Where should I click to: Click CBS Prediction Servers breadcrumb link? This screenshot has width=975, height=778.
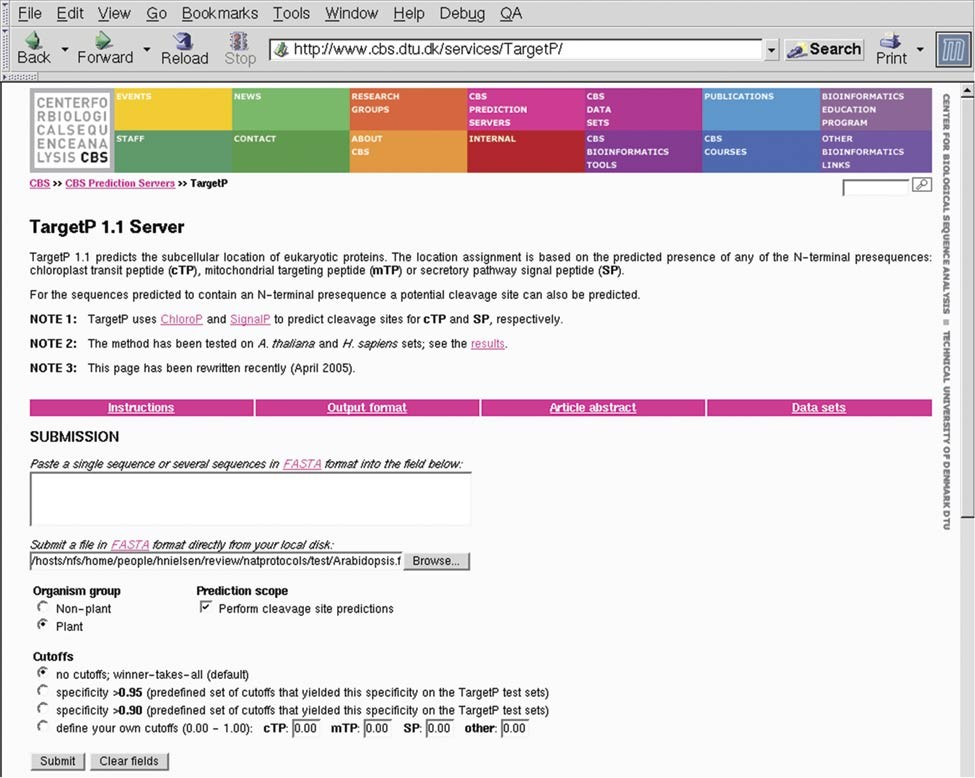coord(120,183)
